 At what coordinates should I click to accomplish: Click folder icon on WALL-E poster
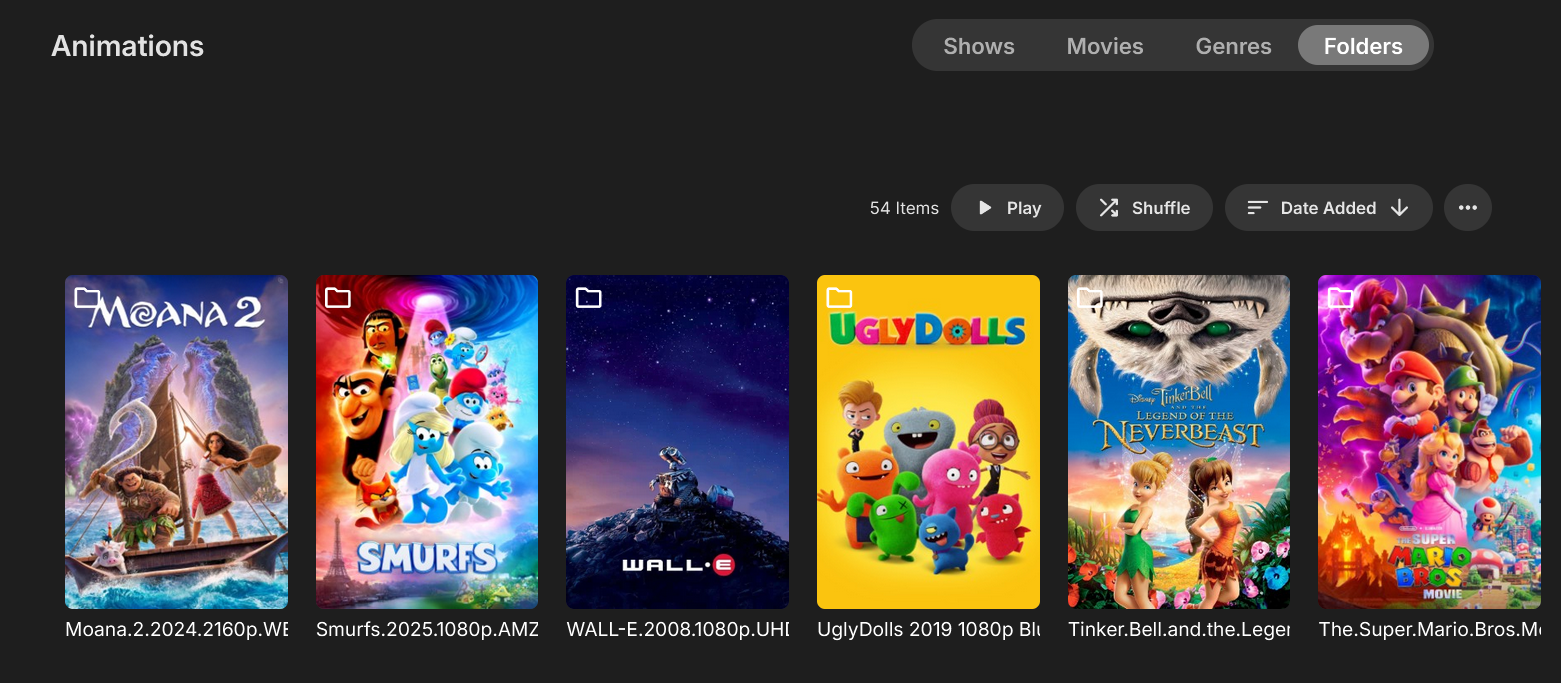(x=589, y=297)
